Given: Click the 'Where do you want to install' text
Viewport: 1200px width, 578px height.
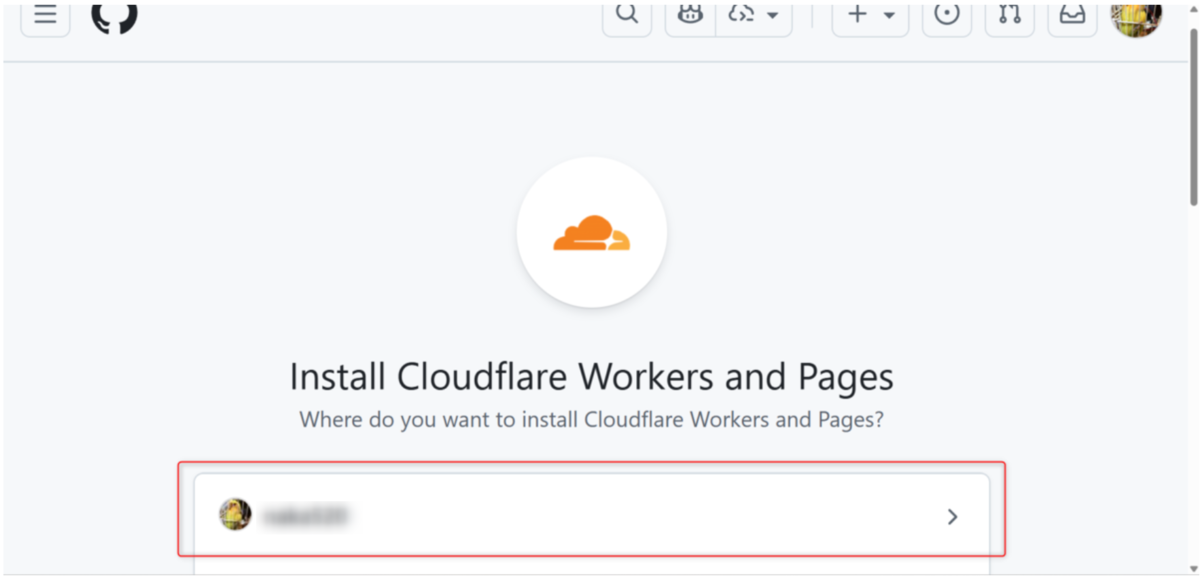Looking at the screenshot, I should 592,419.
